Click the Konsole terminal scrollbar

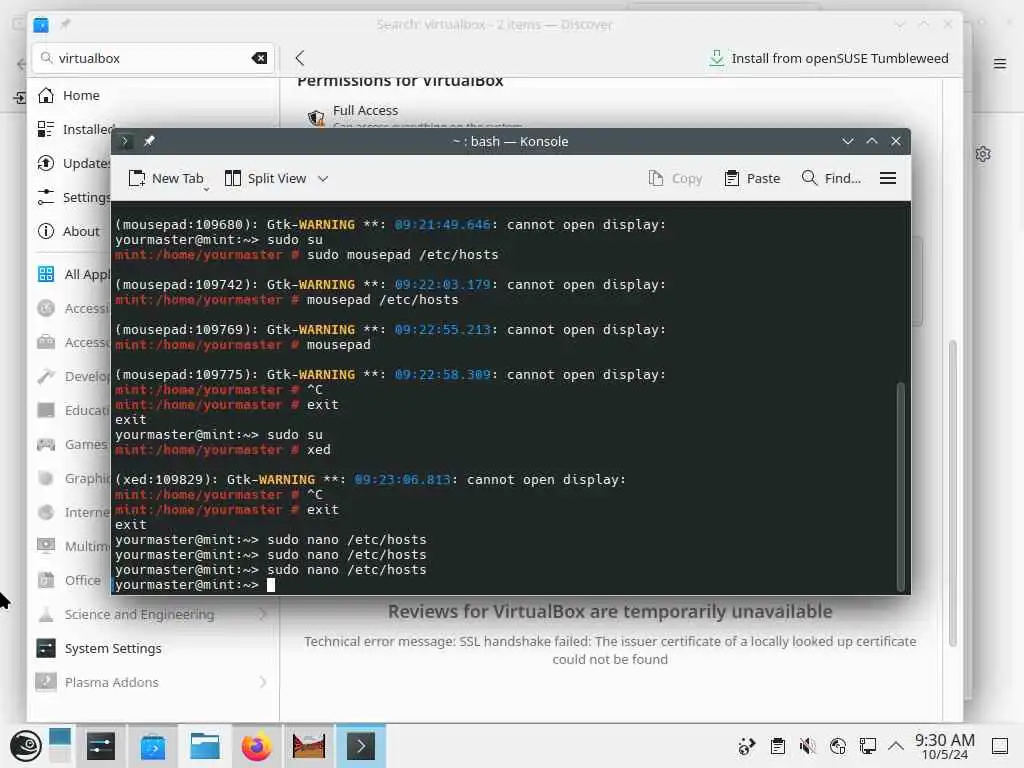(901, 486)
